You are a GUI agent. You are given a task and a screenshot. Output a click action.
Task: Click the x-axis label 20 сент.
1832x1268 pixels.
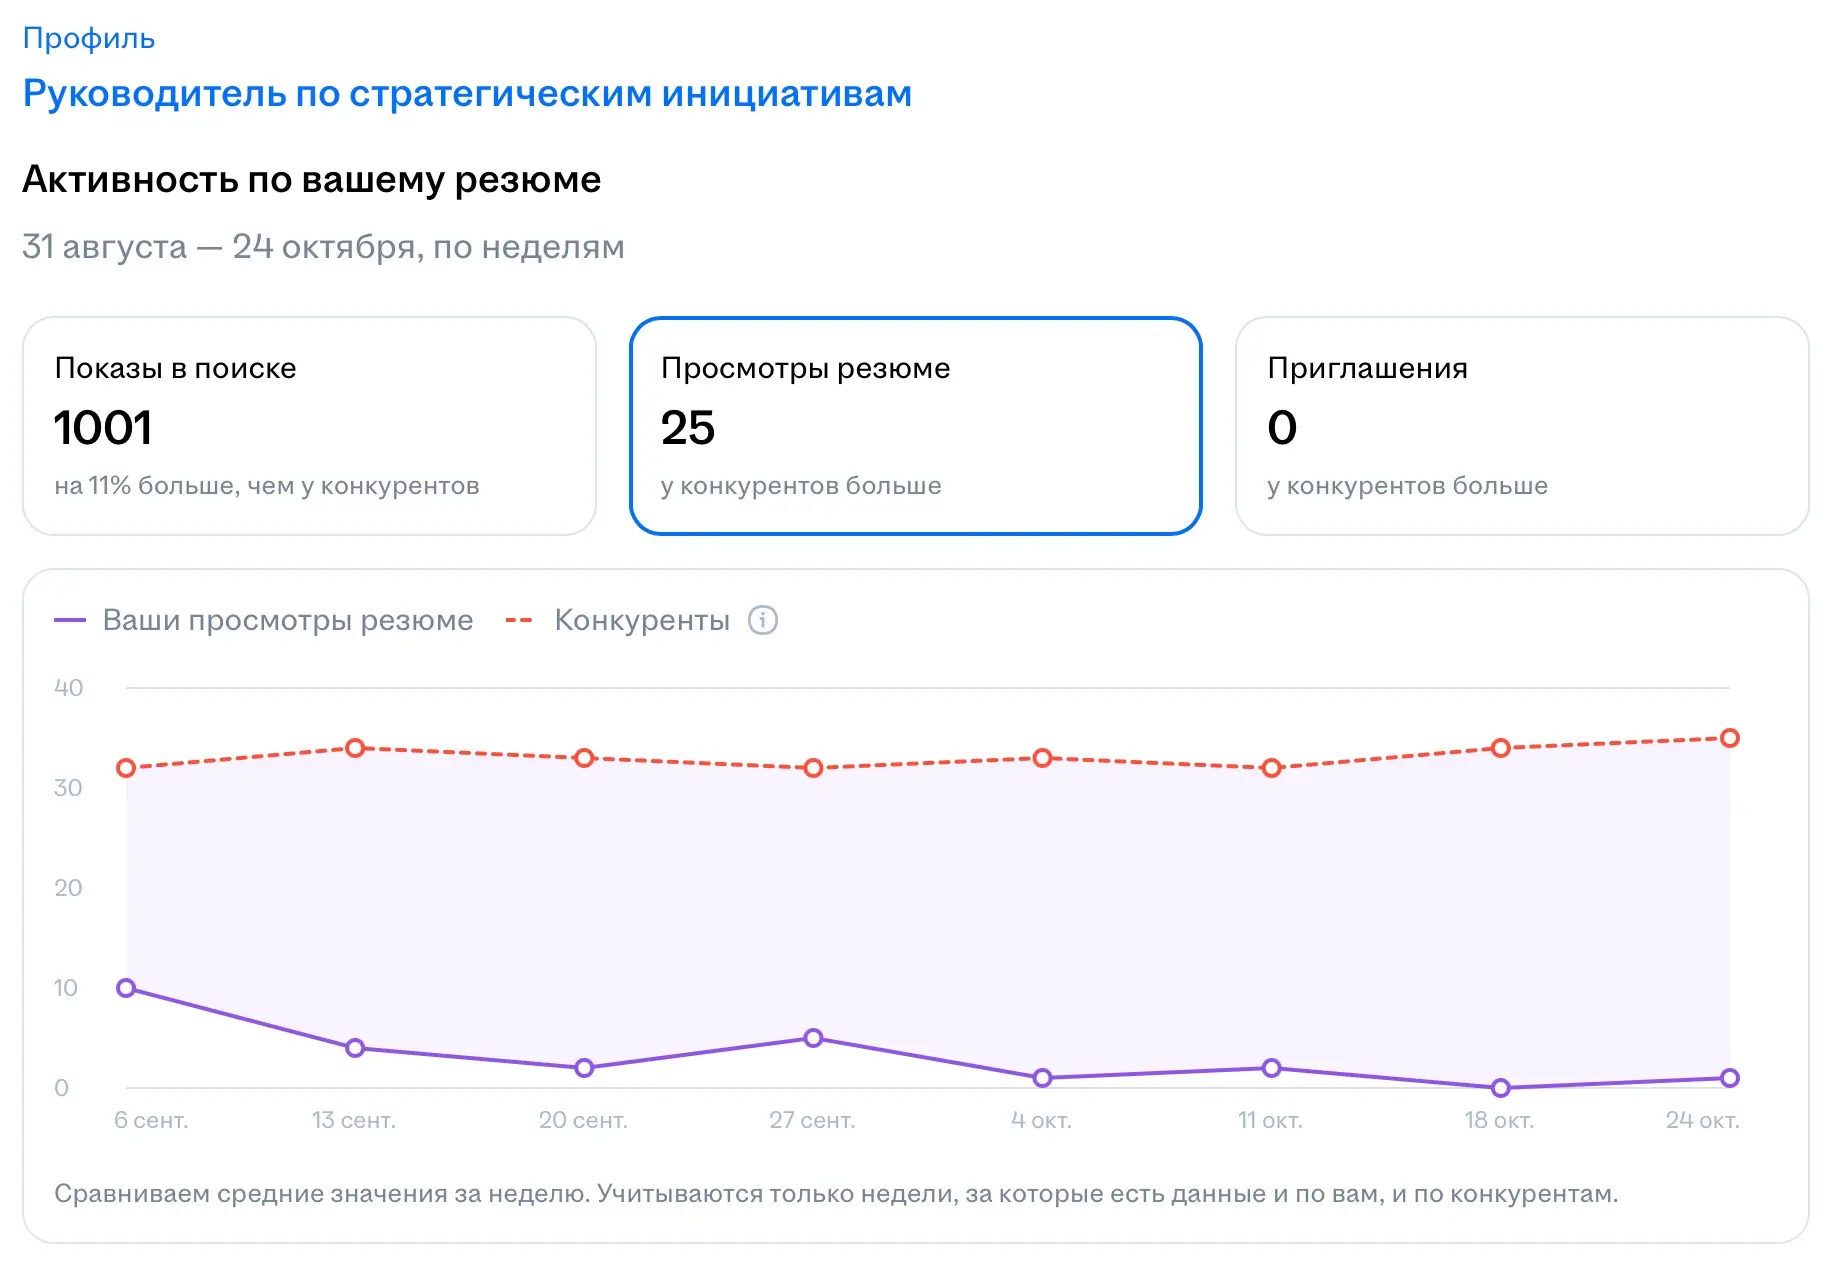tap(584, 1120)
